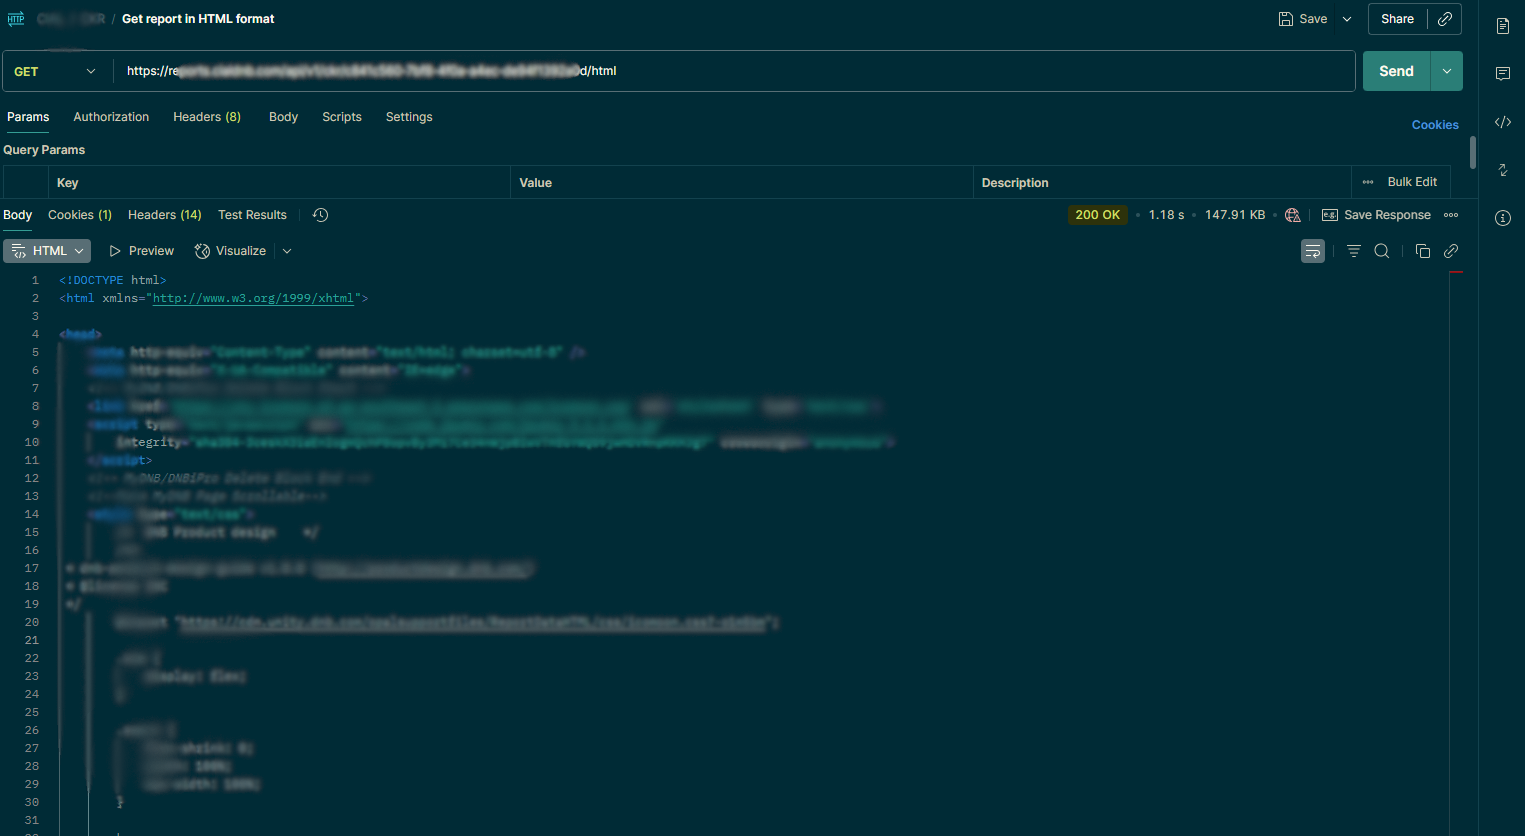The width and height of the screenshot is (1525, 836).
Task: Click the Save button
Action: pyautogui.click(x=1303, y=19)
